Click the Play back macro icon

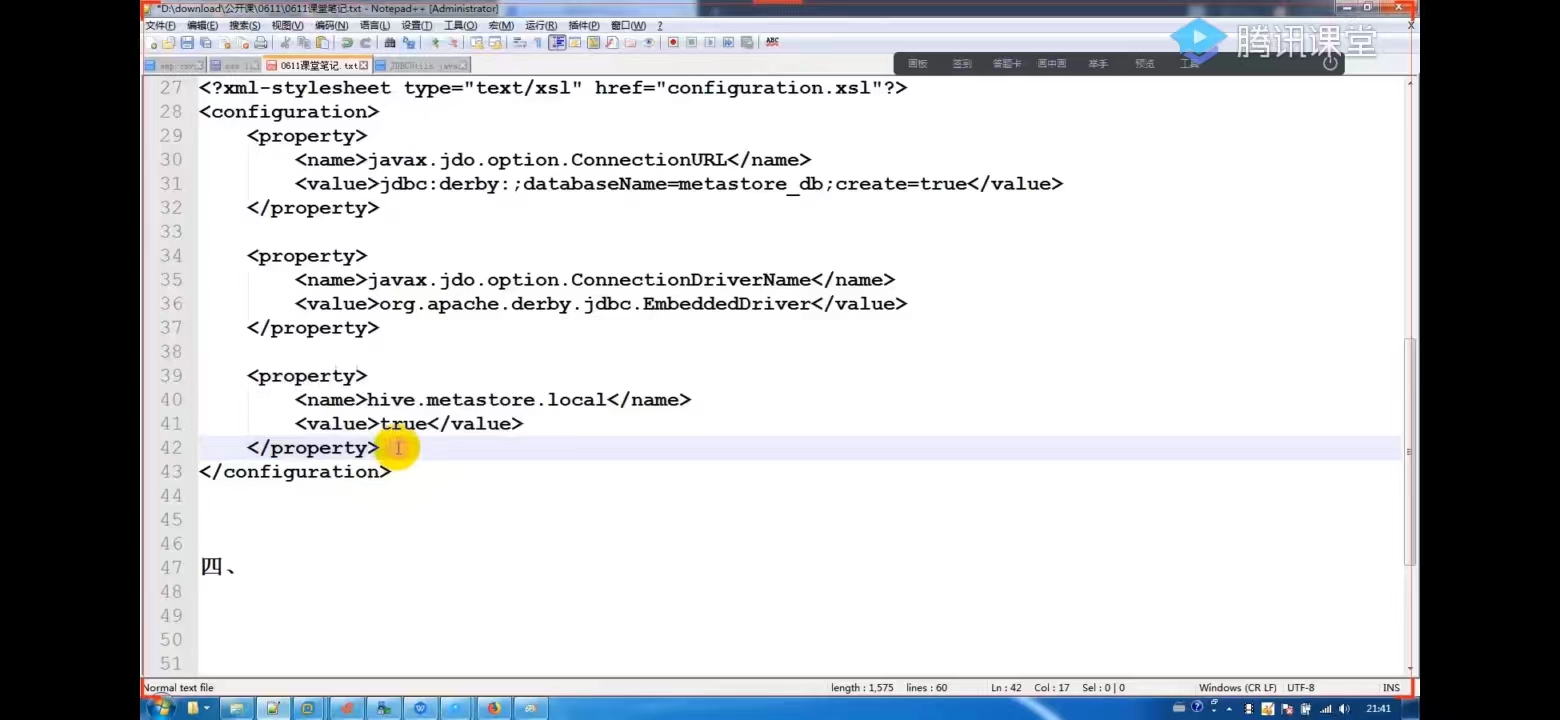(x=709, y=43)
